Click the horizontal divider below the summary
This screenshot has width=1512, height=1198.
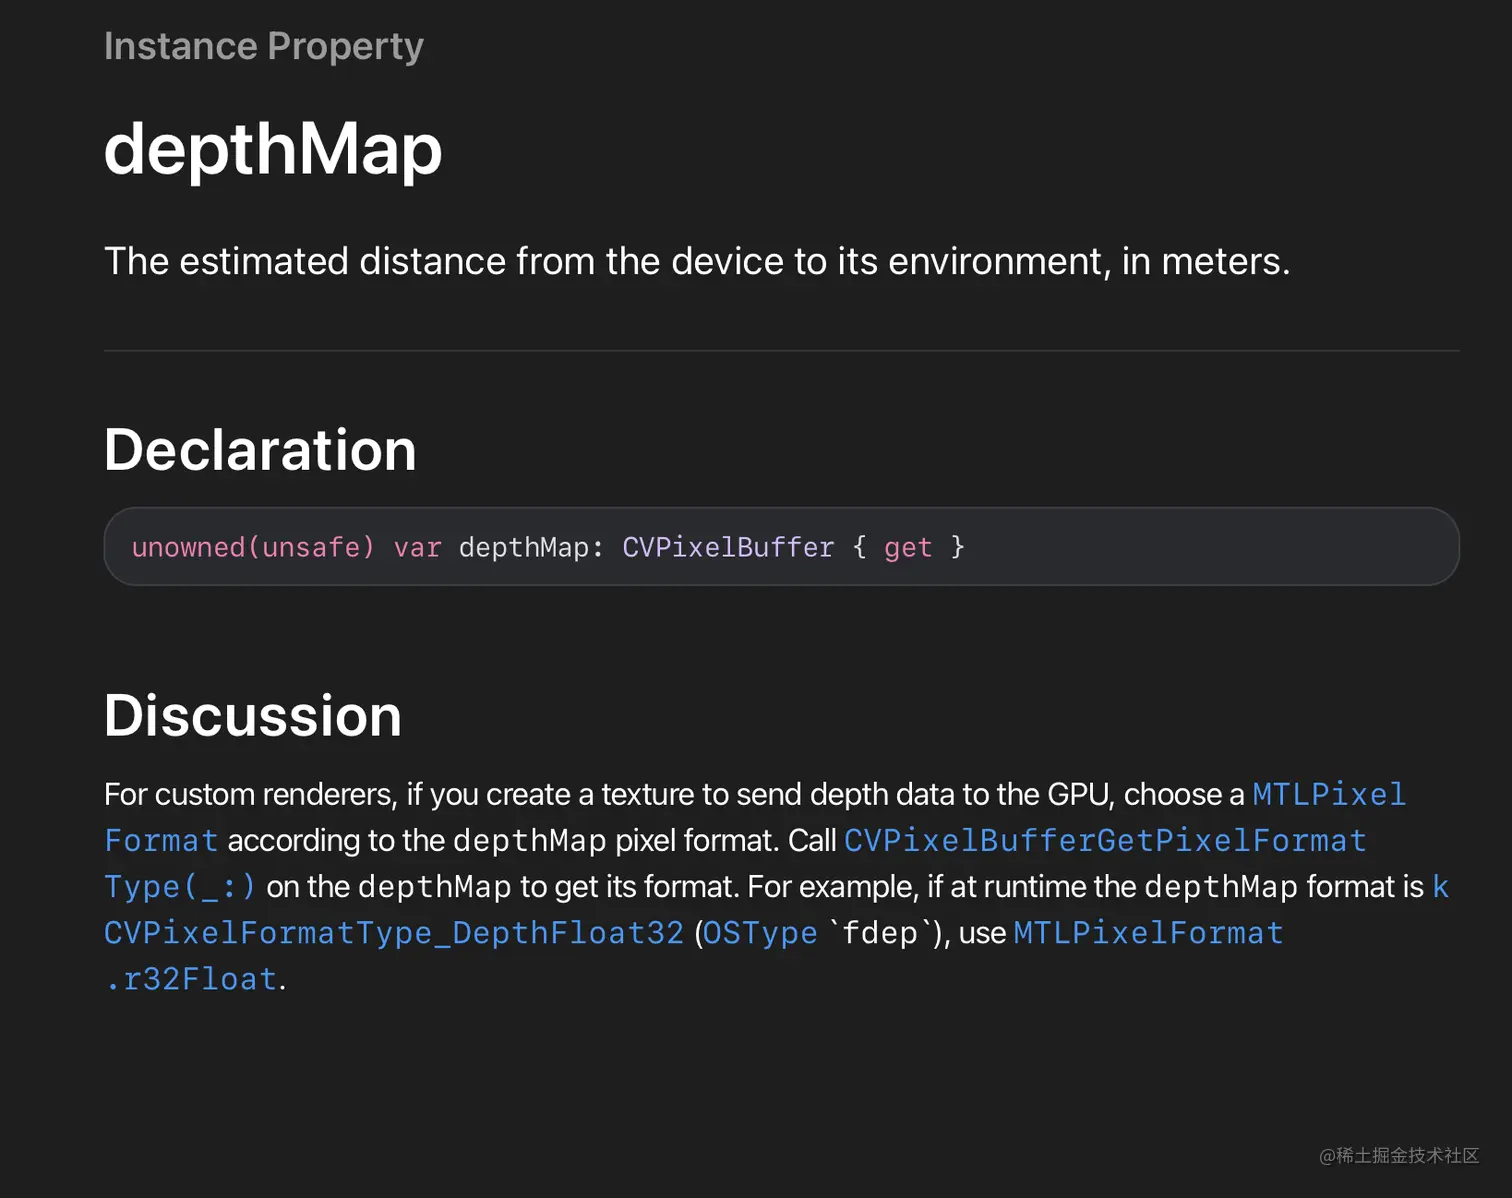pos(781,351)
